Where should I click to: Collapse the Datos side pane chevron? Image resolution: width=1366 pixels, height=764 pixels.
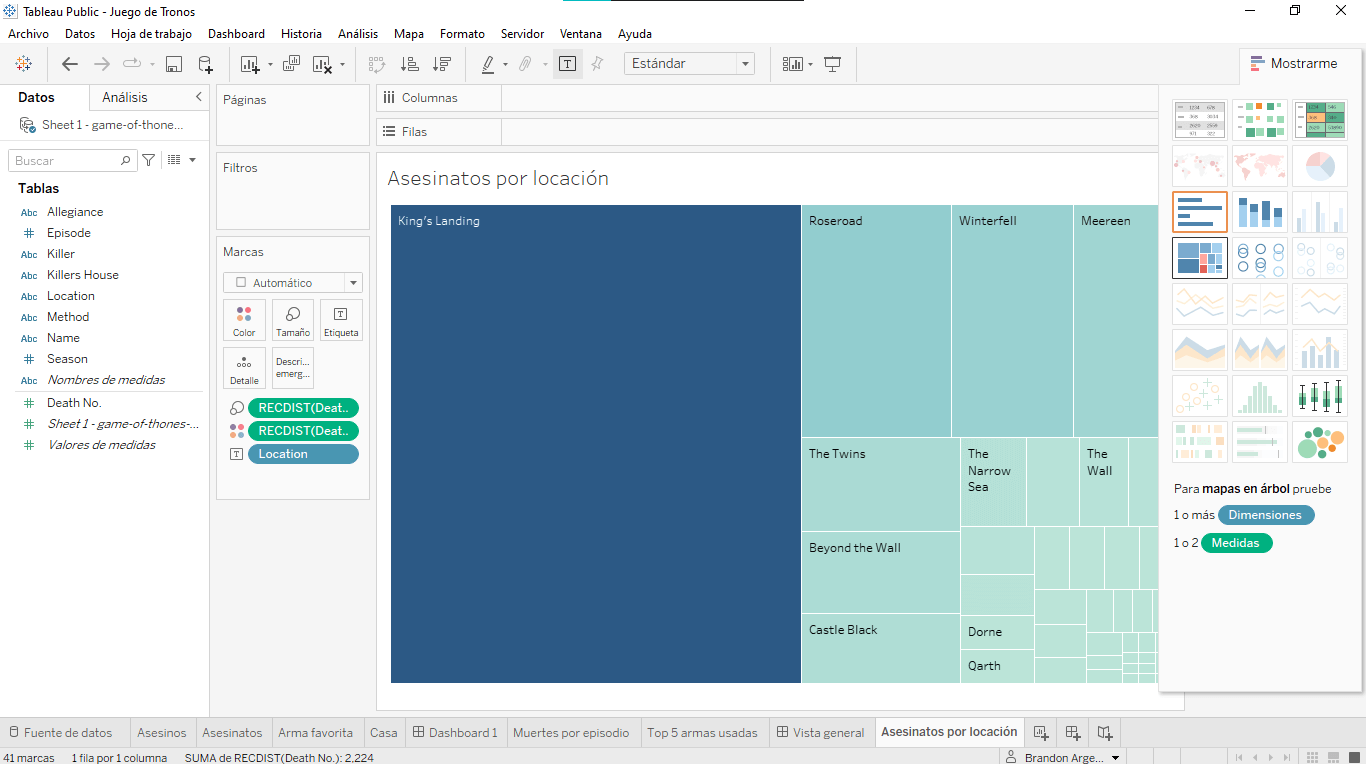[198, 97]
